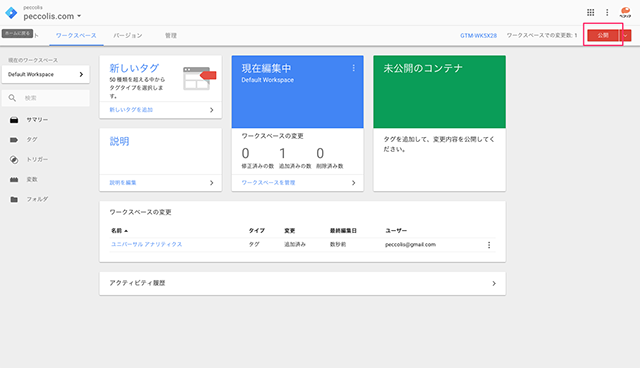Open the dropdown arrow beside 公開
The height and width of the screenshot is (368, 640).
pyautogui.click(x=625, y=35)
